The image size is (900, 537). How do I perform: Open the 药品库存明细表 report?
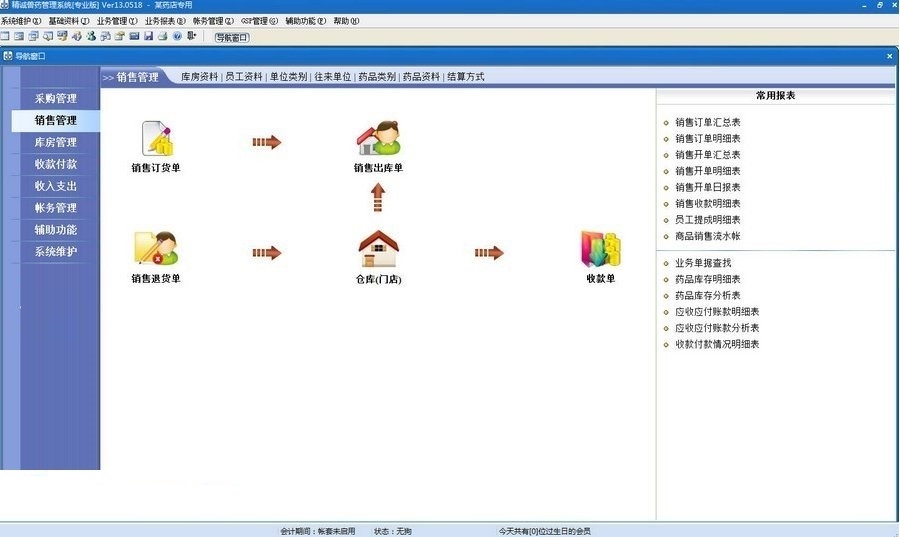pos(708,279)
